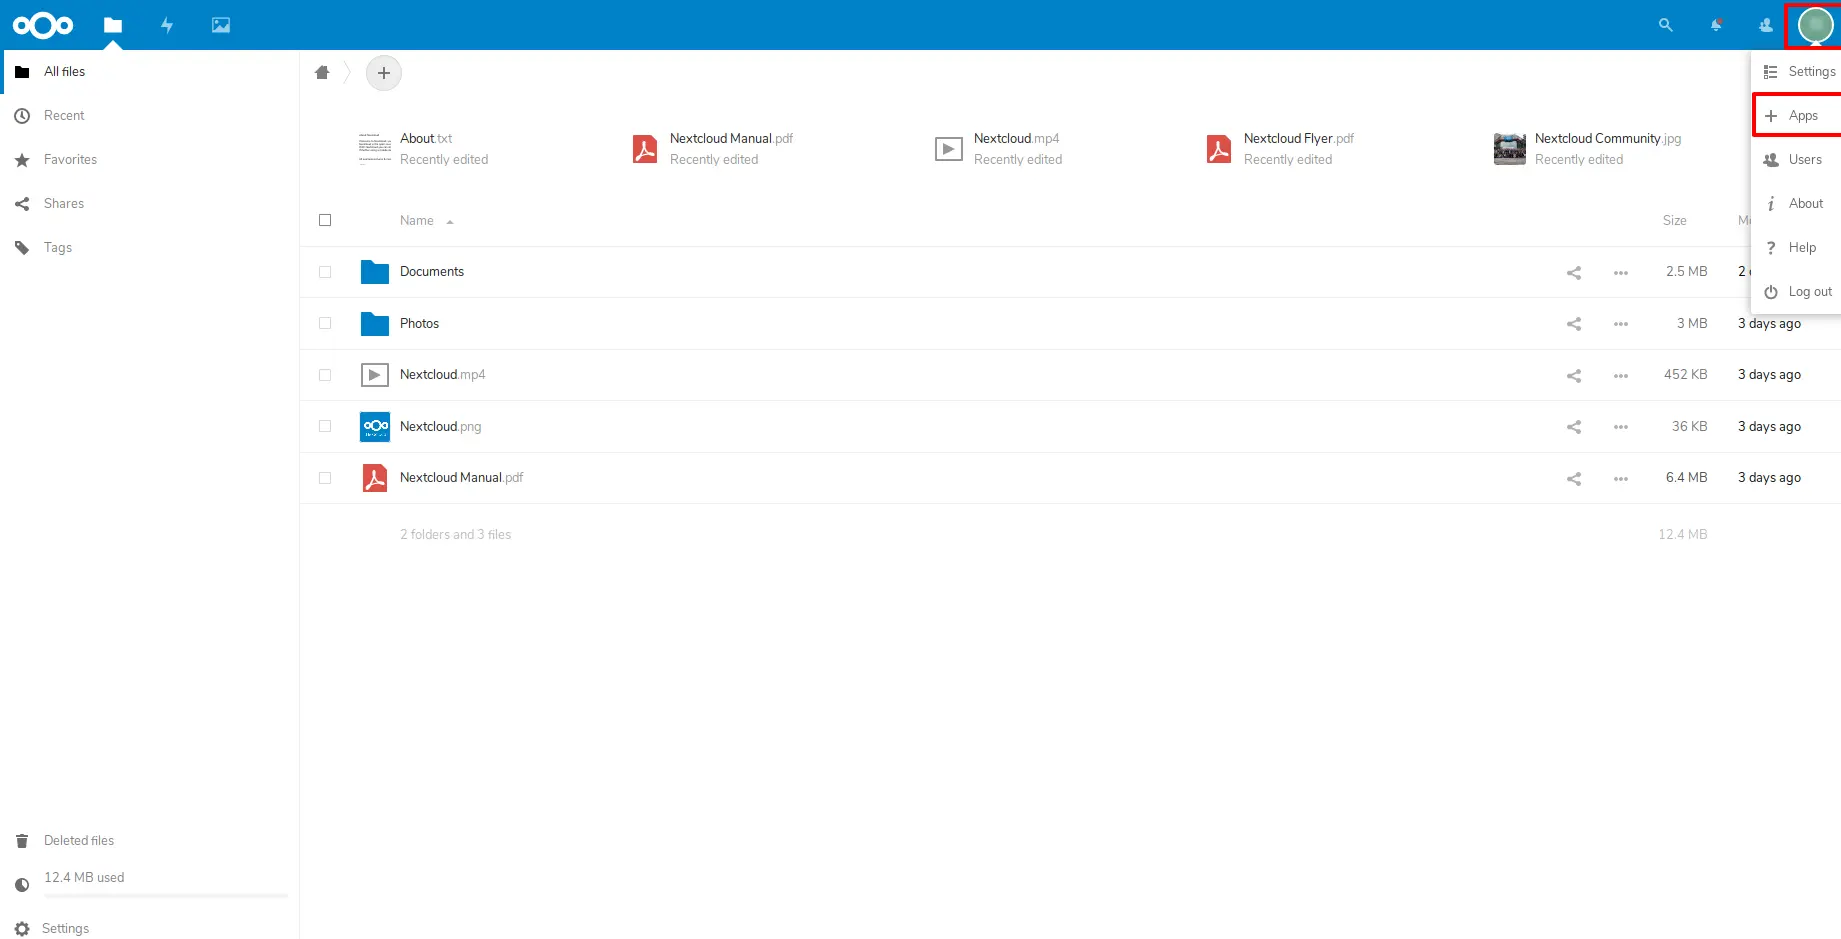
Task: Open Nextcloud Manual.pdf in the file list
Action: pos(461,478)
